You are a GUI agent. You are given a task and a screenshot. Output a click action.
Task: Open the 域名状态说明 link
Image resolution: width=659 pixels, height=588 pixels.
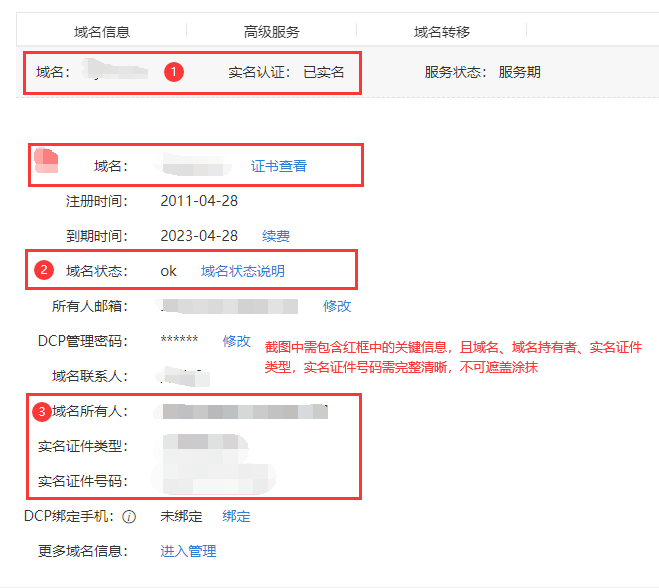click(x=243, y=271)
